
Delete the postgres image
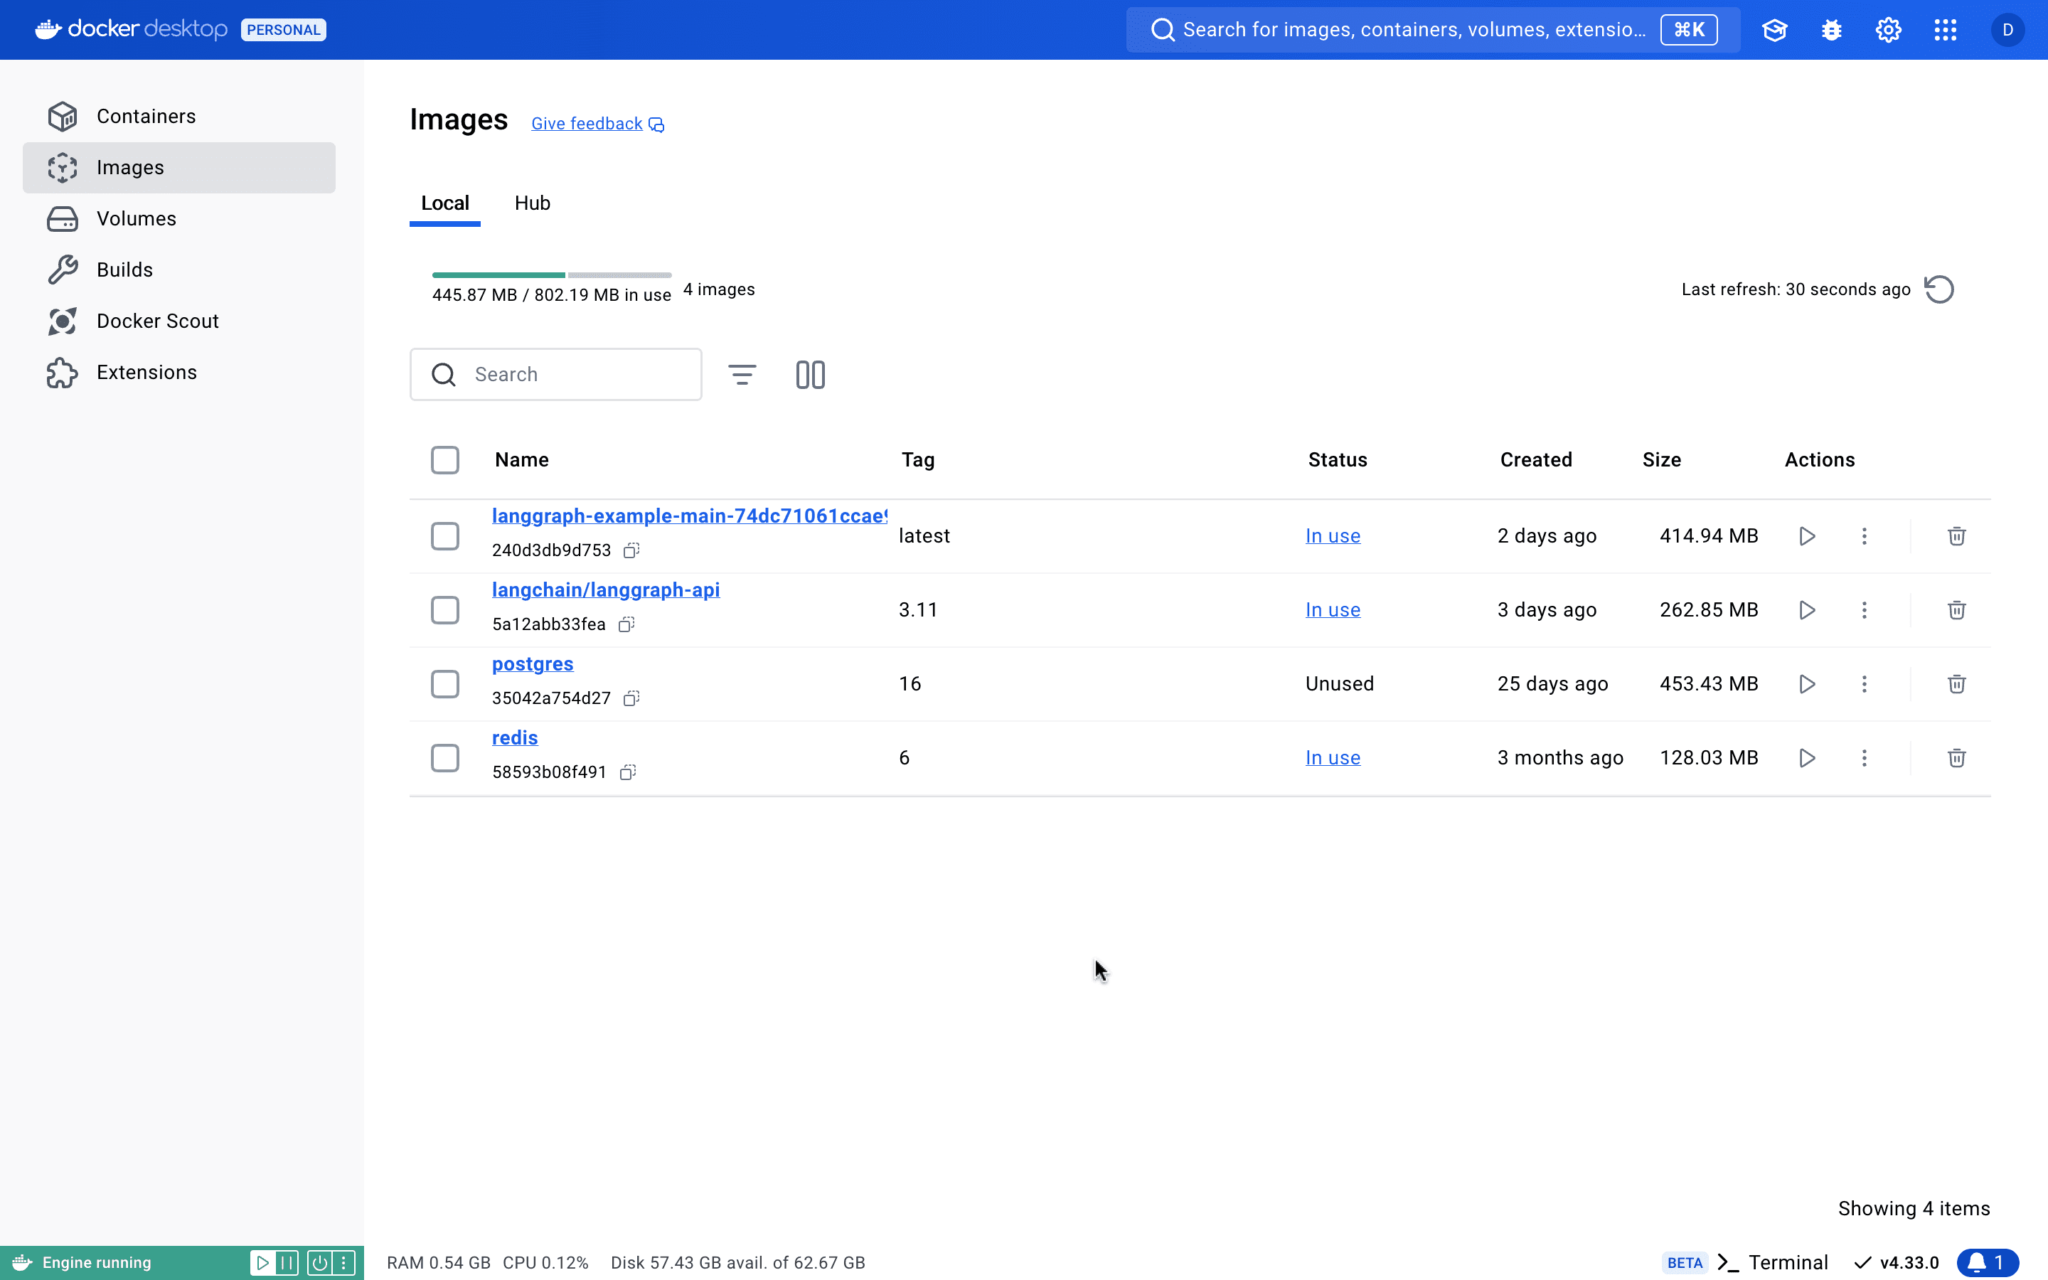coord(1956,684)
